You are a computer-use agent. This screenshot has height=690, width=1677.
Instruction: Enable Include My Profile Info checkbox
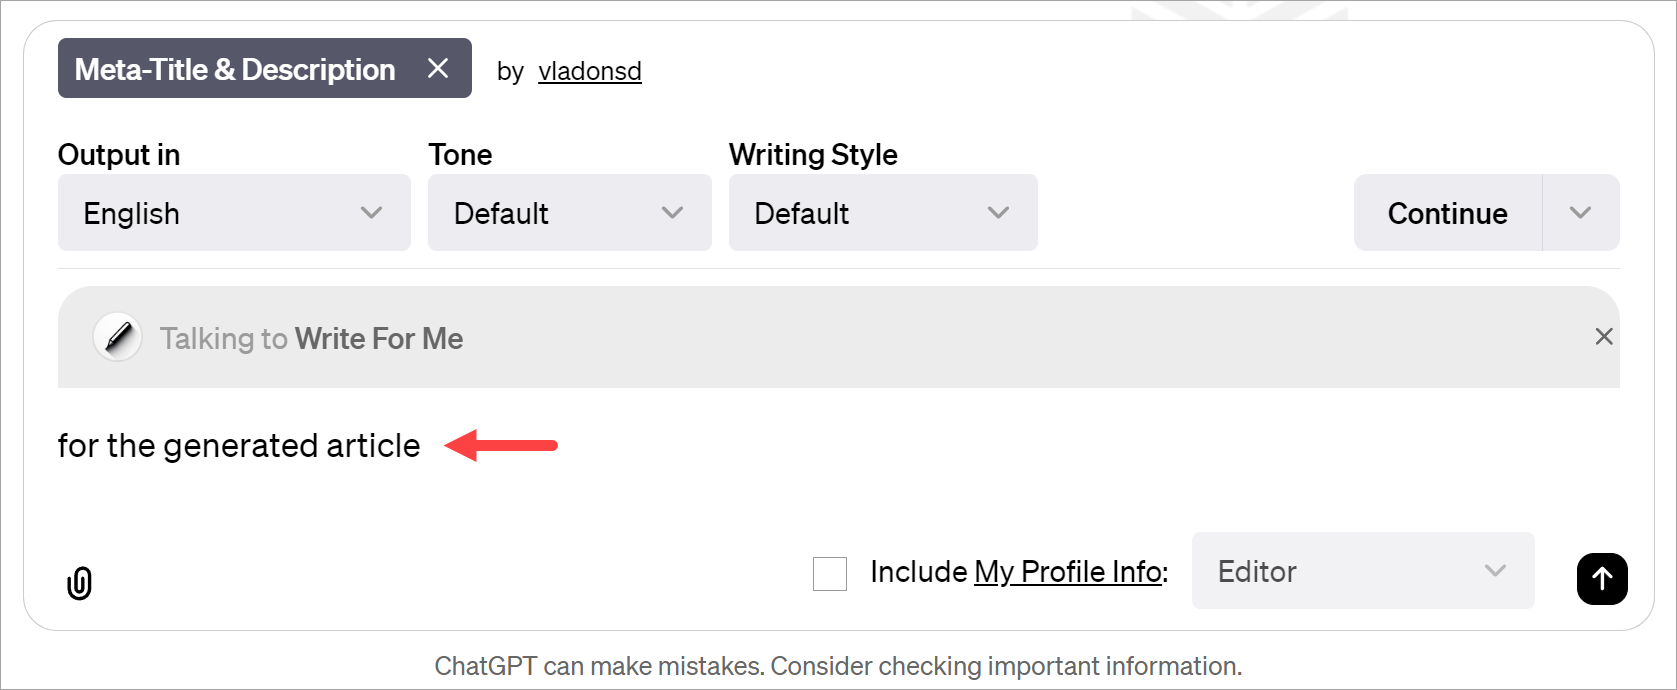coord(830,574)
